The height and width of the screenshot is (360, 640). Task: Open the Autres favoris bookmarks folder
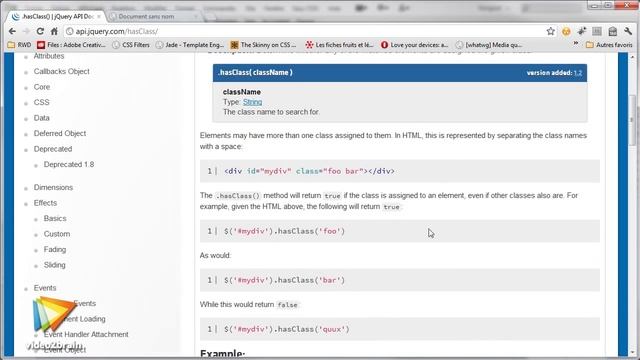609,45
